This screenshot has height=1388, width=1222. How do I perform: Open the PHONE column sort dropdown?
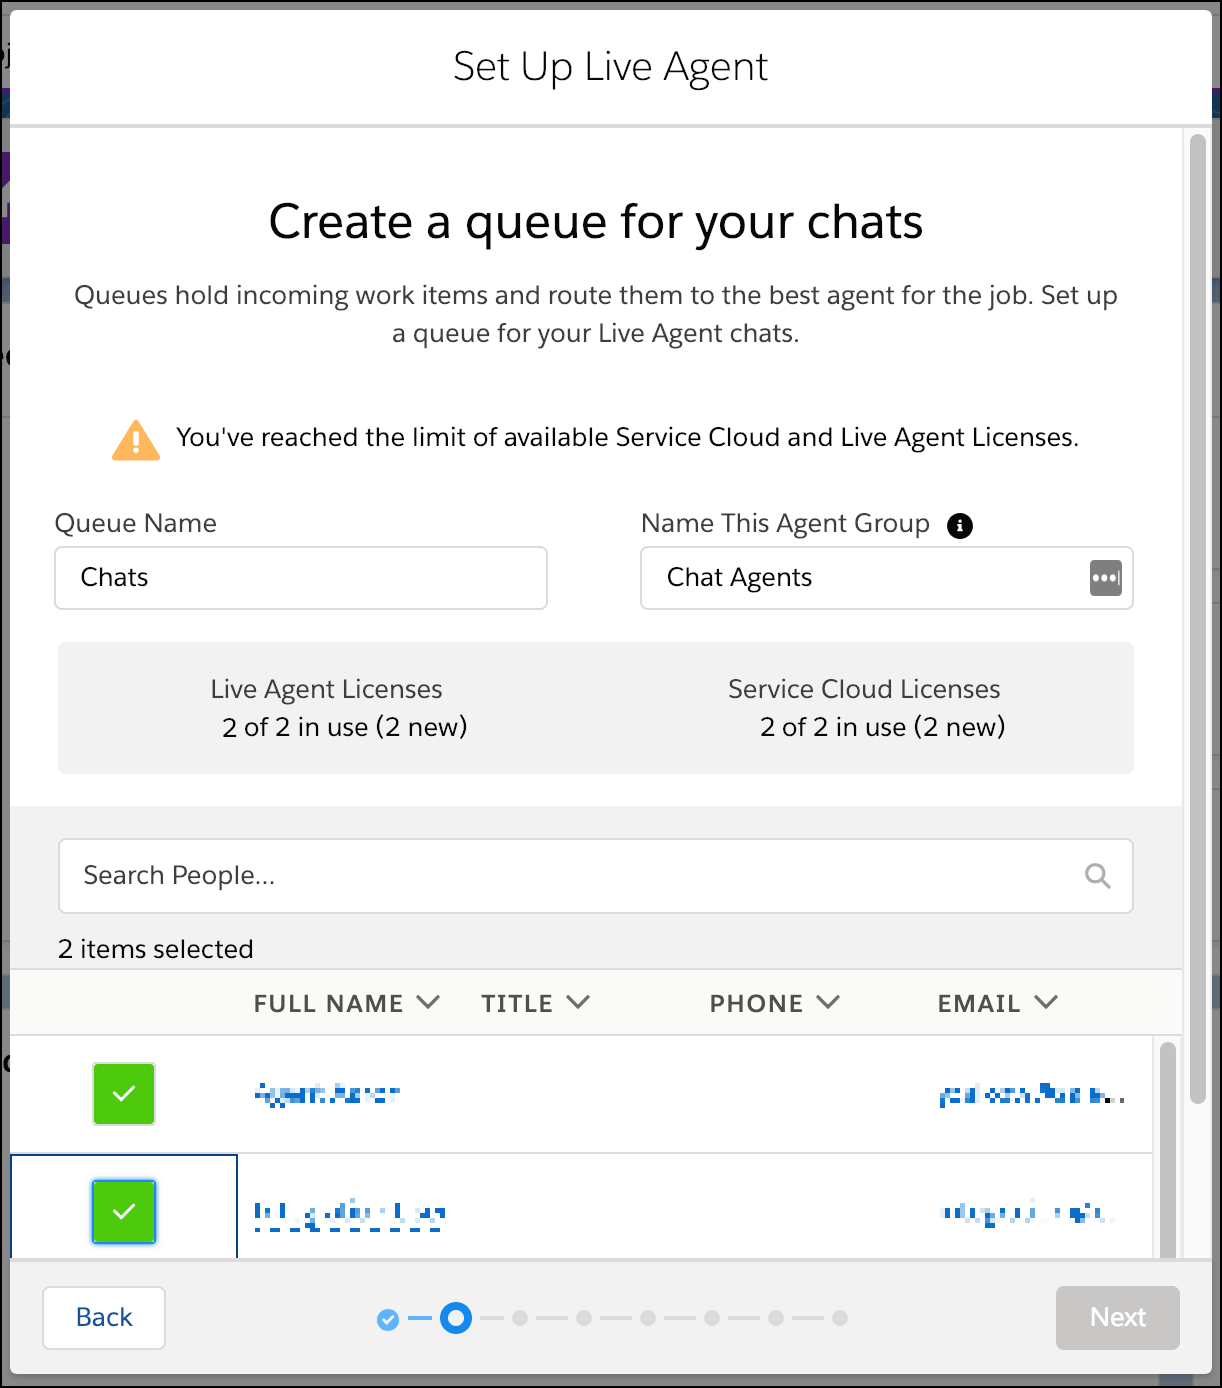(x=828, y=1002)
